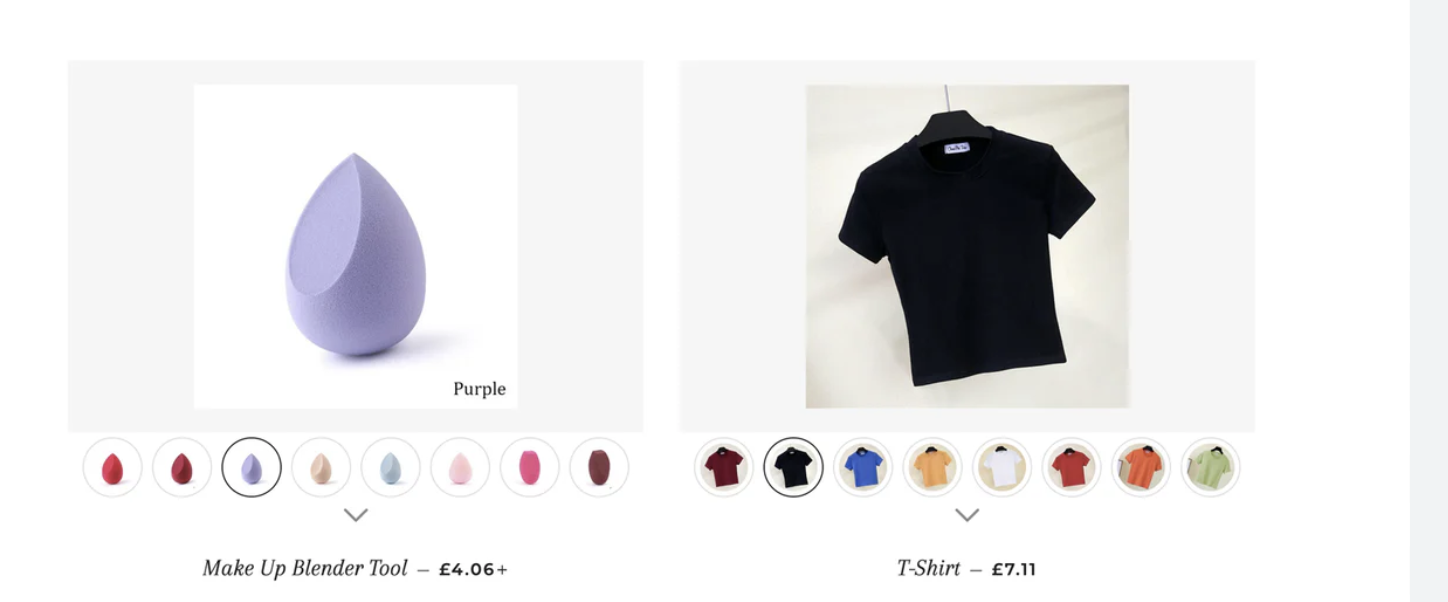Pick the beige blender color option

(x=321, y=467)
